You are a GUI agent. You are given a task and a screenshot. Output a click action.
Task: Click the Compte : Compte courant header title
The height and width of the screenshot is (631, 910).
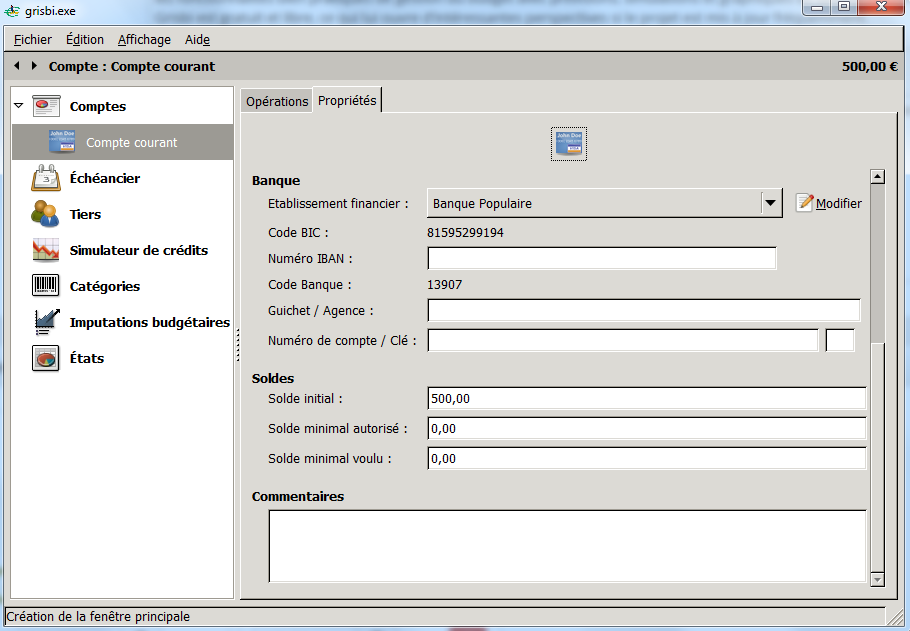click(x=132, y=66)
